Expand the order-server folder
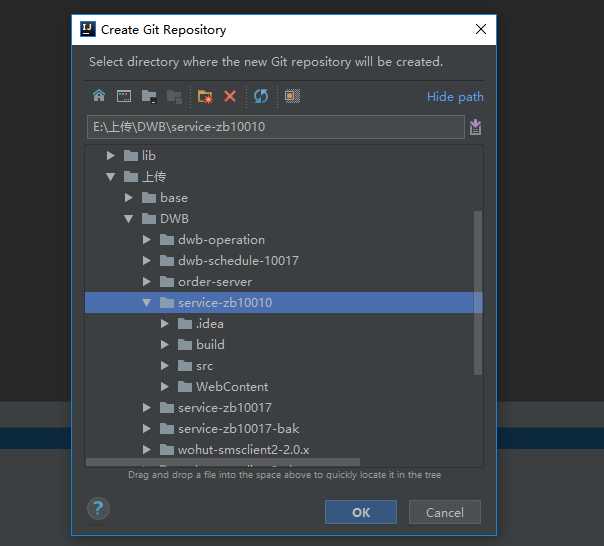Image resolution: width=604 pixels, height=546 pixels. click(x=147, y=282)
